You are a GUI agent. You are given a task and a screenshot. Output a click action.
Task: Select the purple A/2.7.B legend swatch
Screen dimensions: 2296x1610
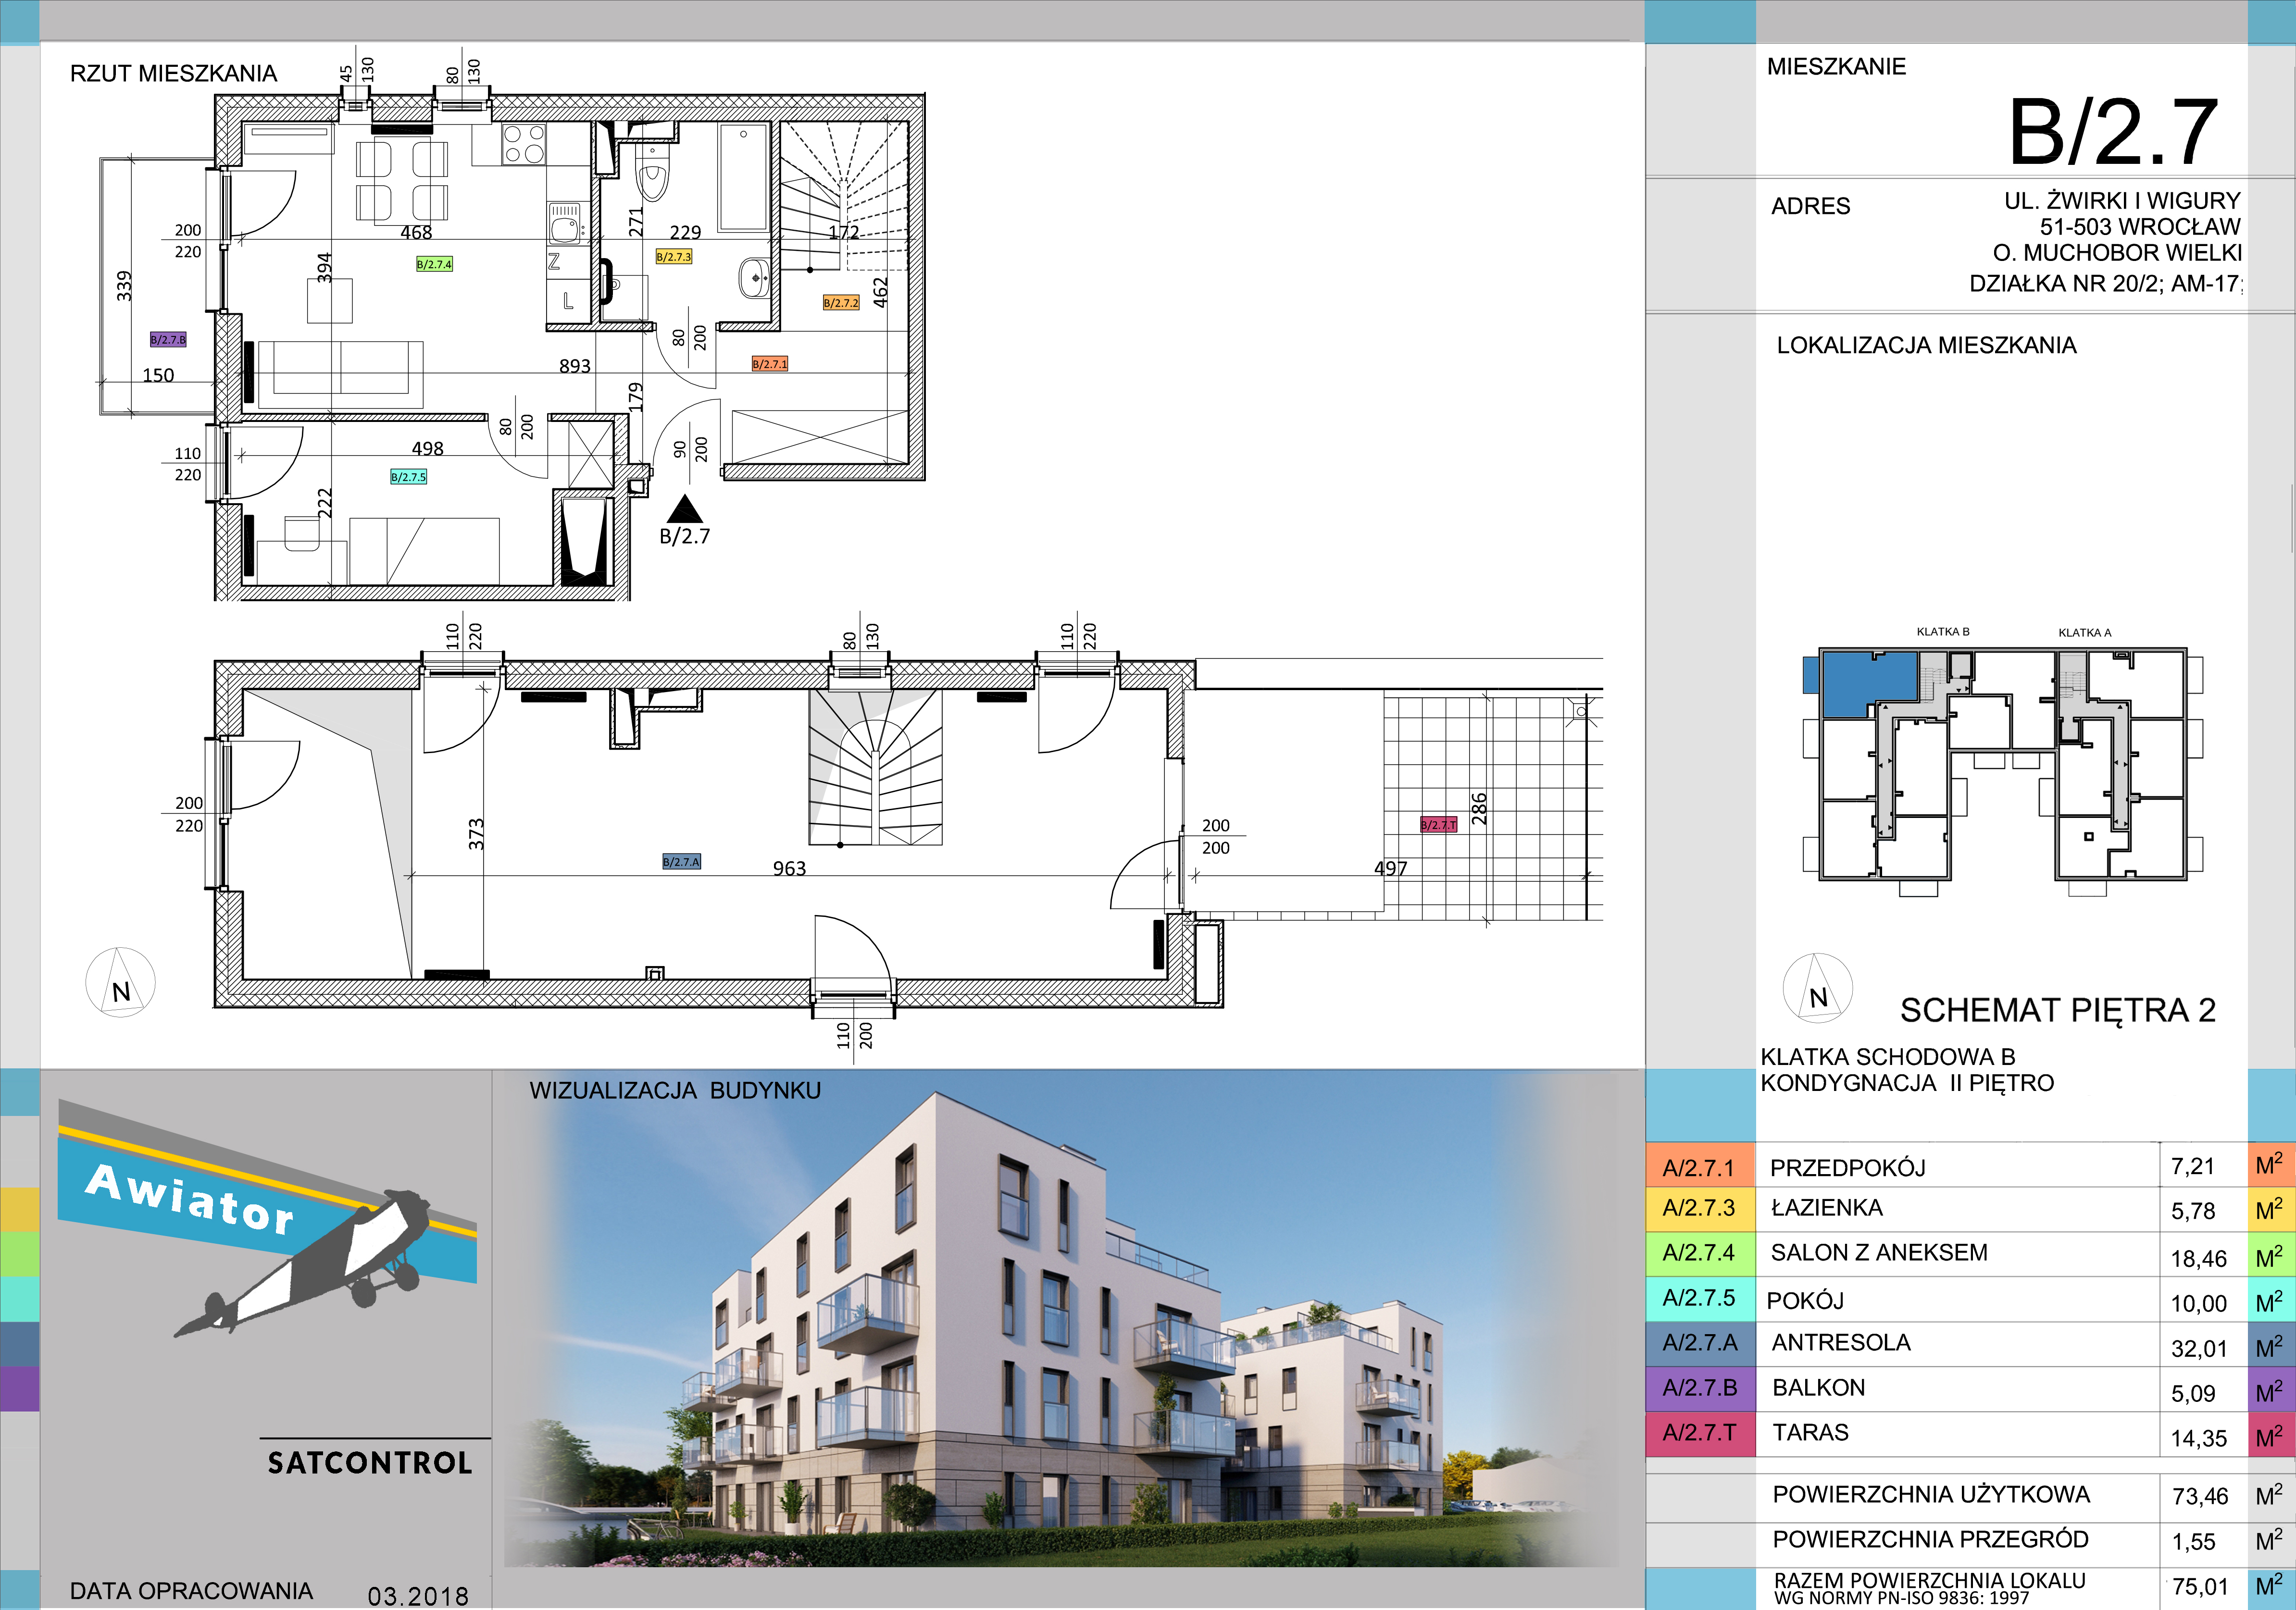pos(1700,1389)
